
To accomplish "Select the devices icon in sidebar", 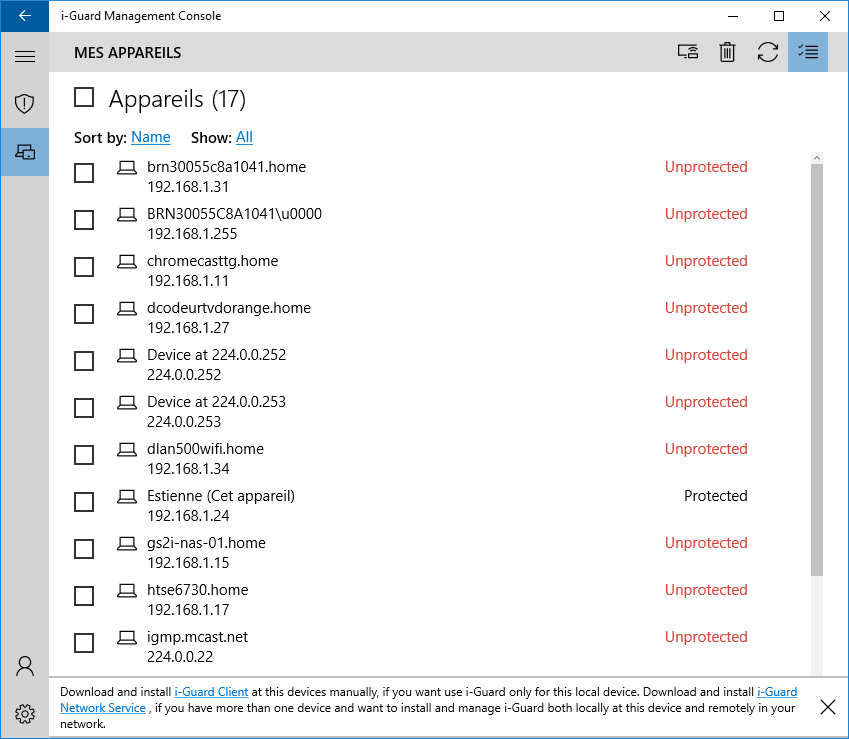I will tap(25, 152).
